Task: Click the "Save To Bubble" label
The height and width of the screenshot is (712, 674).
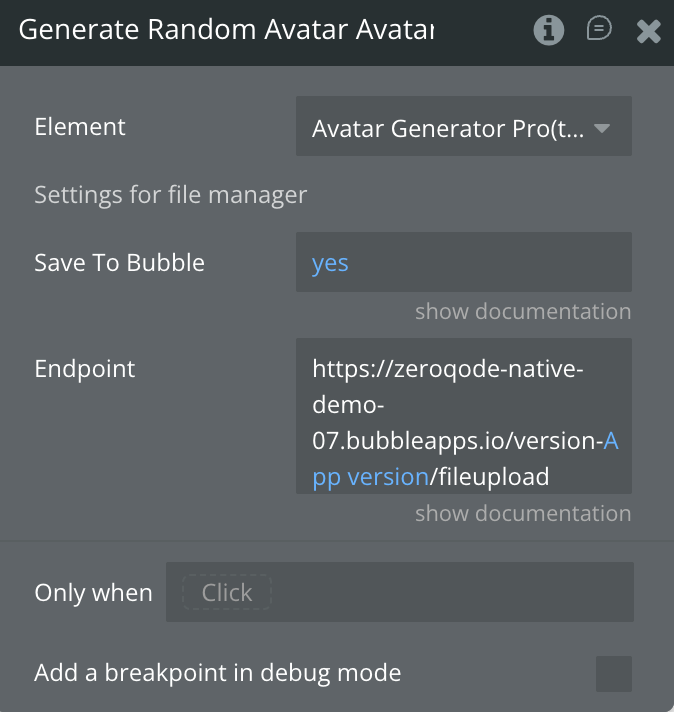Action: point(119,263)
